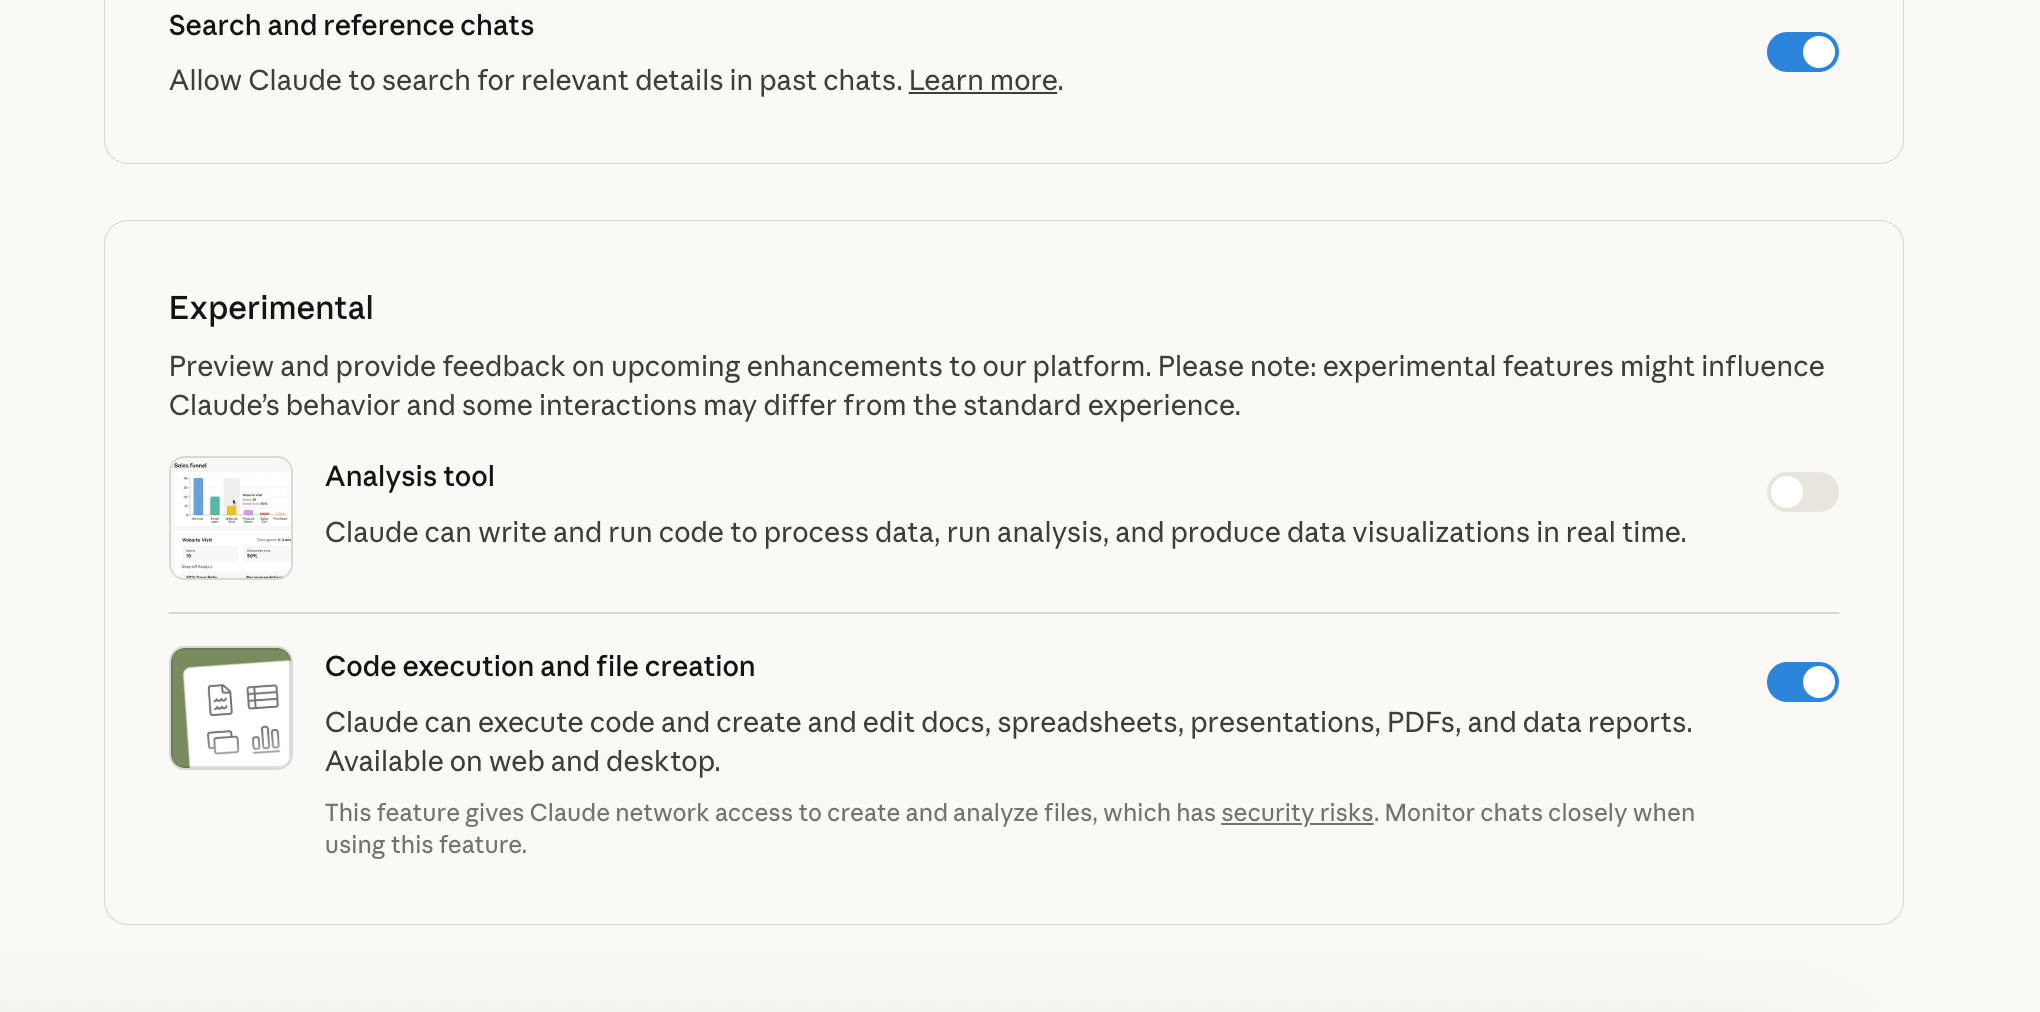Click the Search and reference chats heading
The height and width of the screenshot is (1012, 2040).
351,25
